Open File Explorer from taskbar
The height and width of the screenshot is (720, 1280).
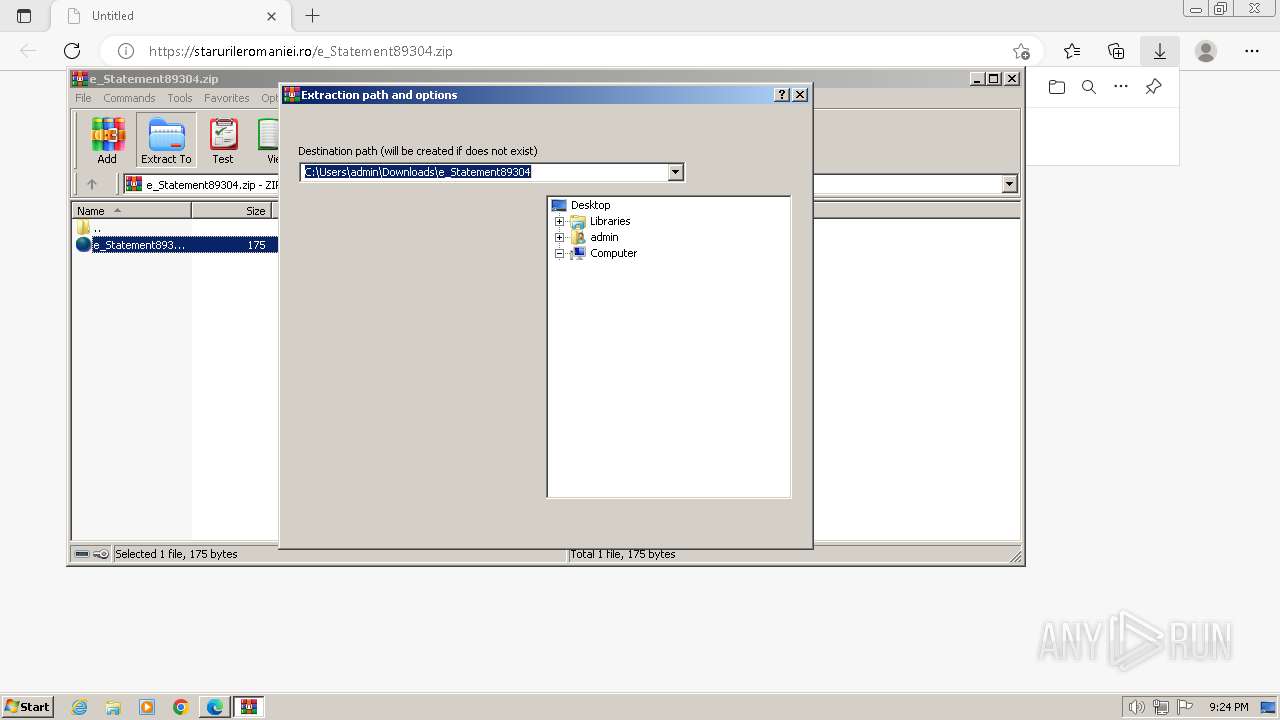click(x=113, y=707)
